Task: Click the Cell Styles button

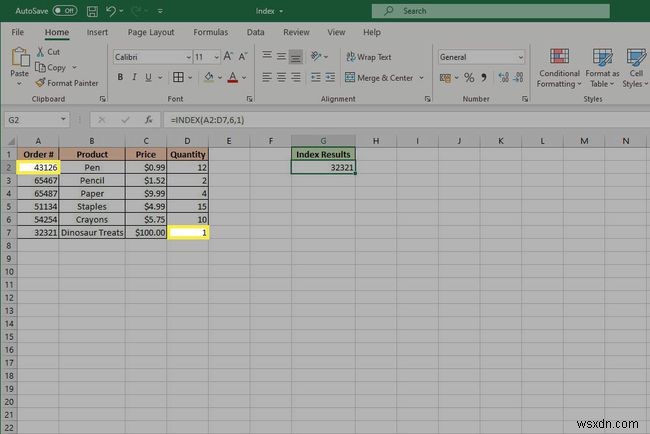Action: pos(635,68)
